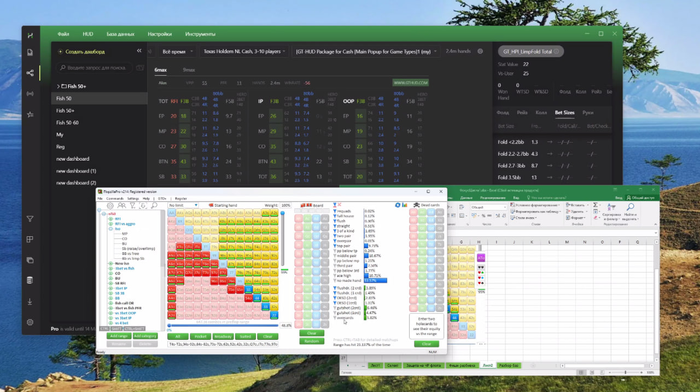Adjust the vertical weight slider beside Flopzilla grid
700x392 pixels.
(x=282, y=238)
